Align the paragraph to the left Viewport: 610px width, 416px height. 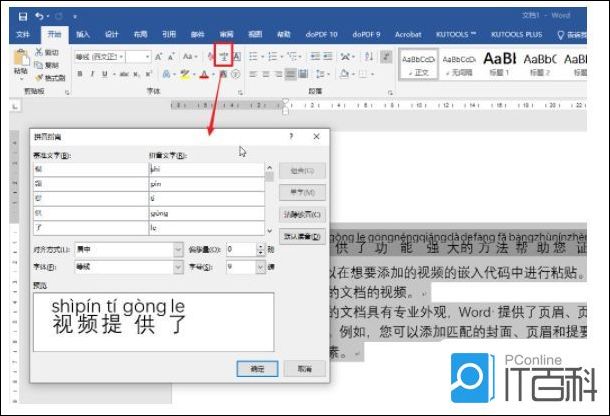(x=253, y=74)
